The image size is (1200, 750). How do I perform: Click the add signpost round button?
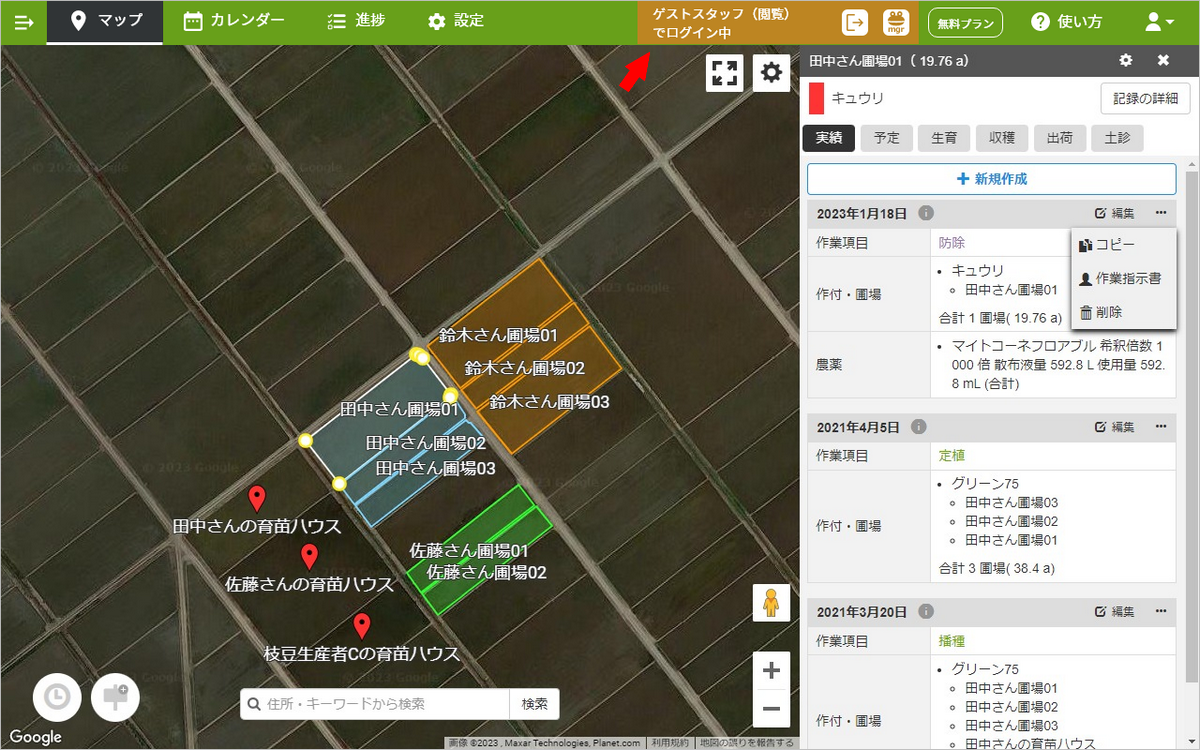[115, 697]
